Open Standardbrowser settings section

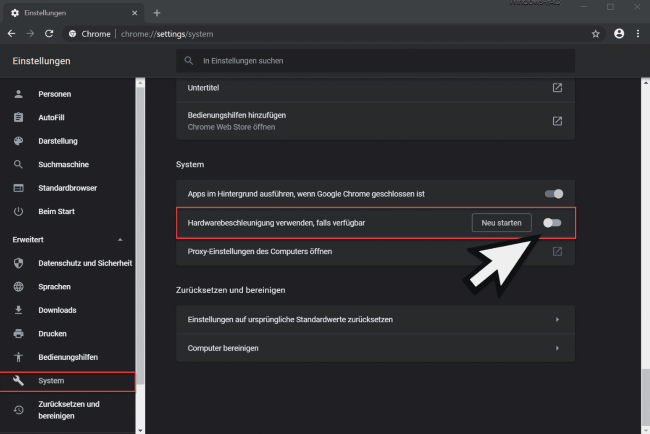click(68, 188)
